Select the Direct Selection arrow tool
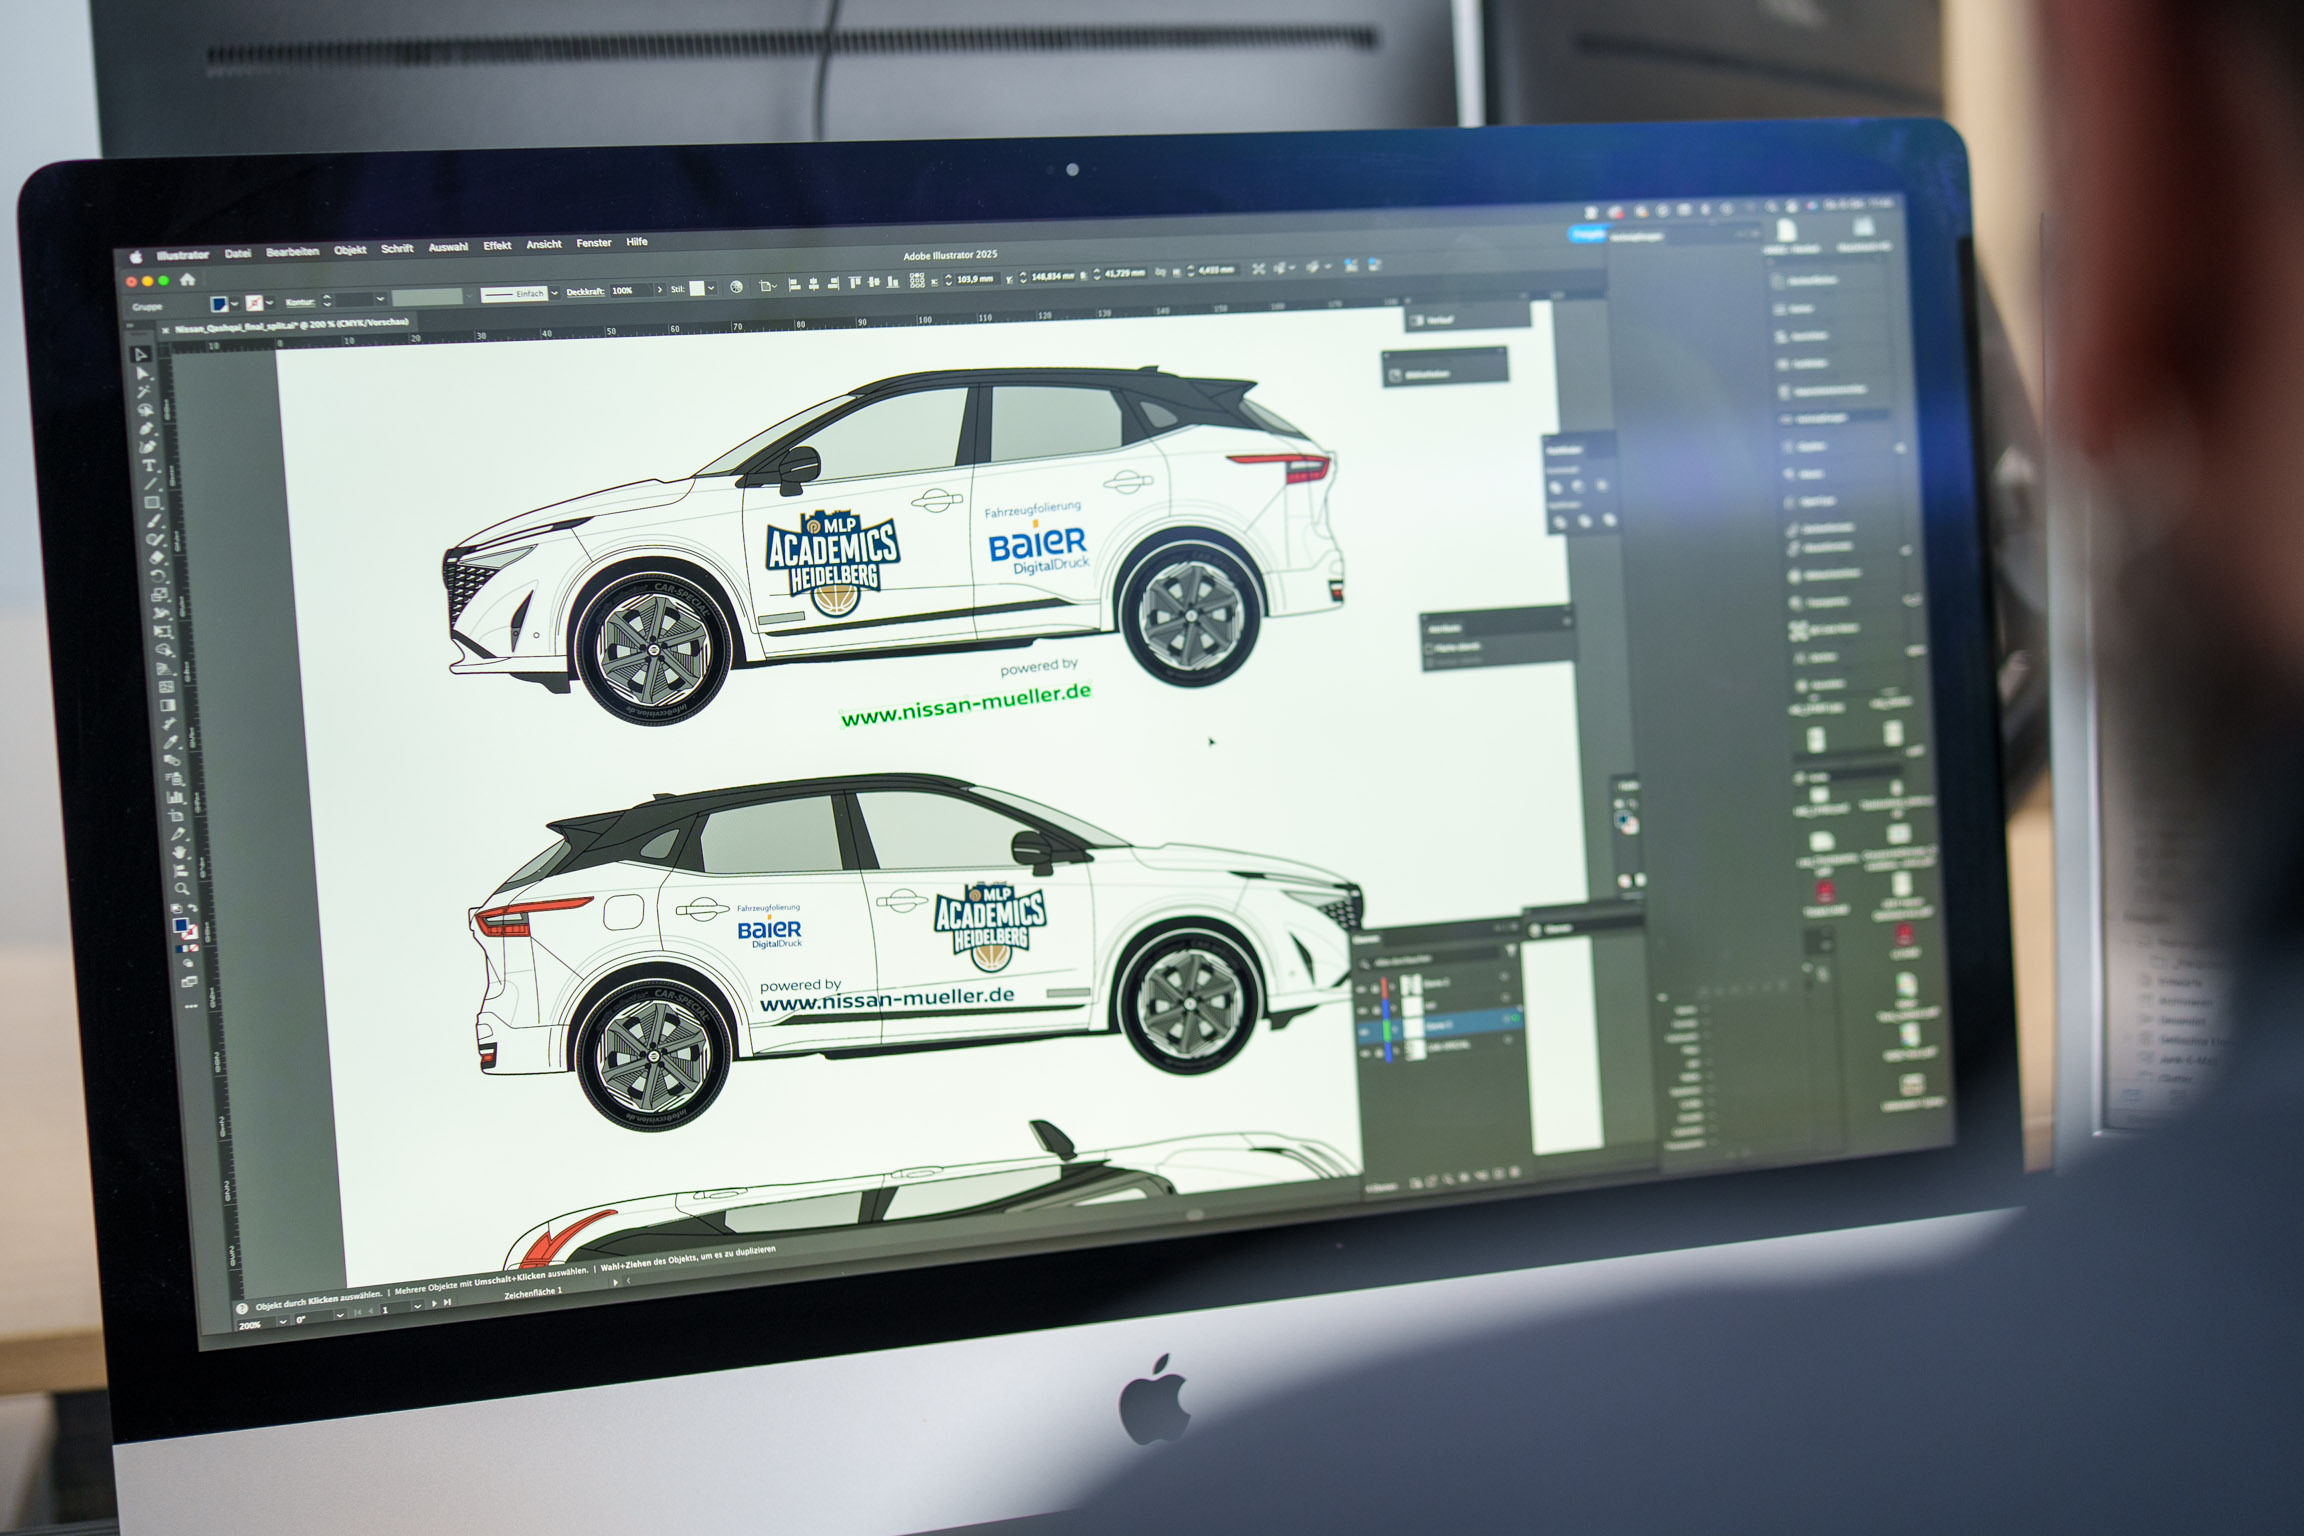2304x1536 pixels. click(x=142, y=373)
